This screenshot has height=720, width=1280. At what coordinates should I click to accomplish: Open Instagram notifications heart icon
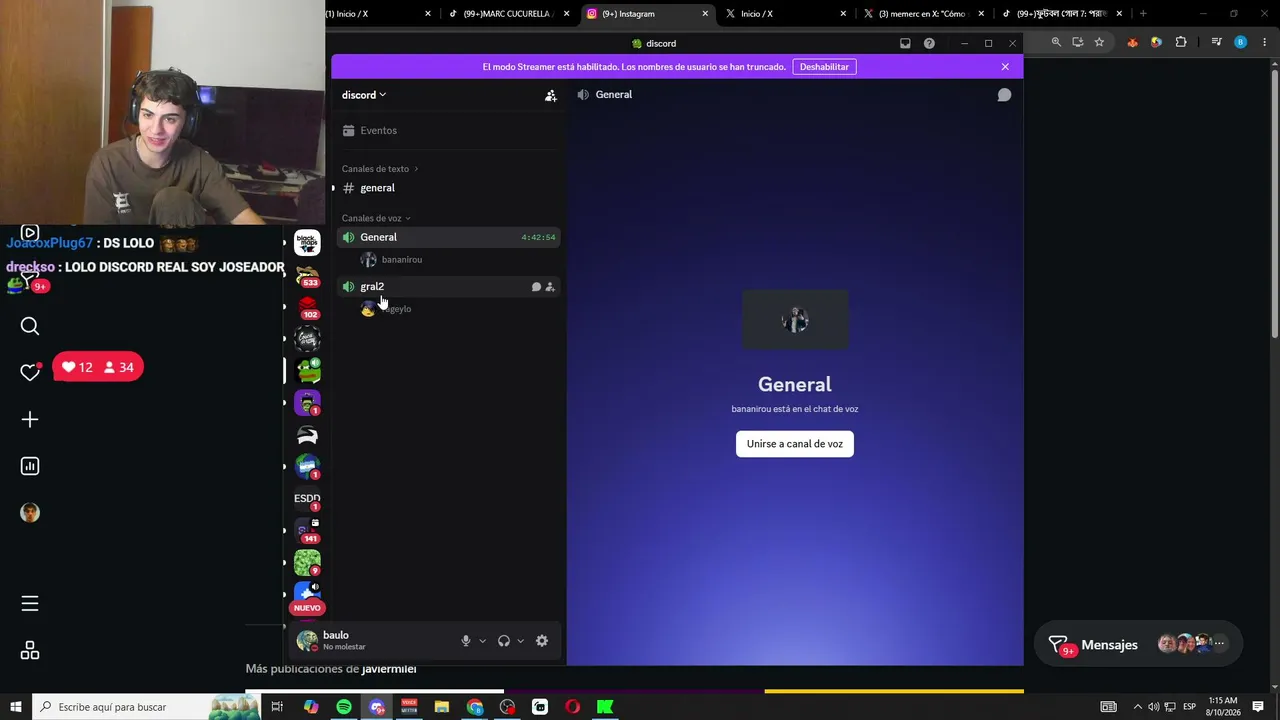(30, 372)
